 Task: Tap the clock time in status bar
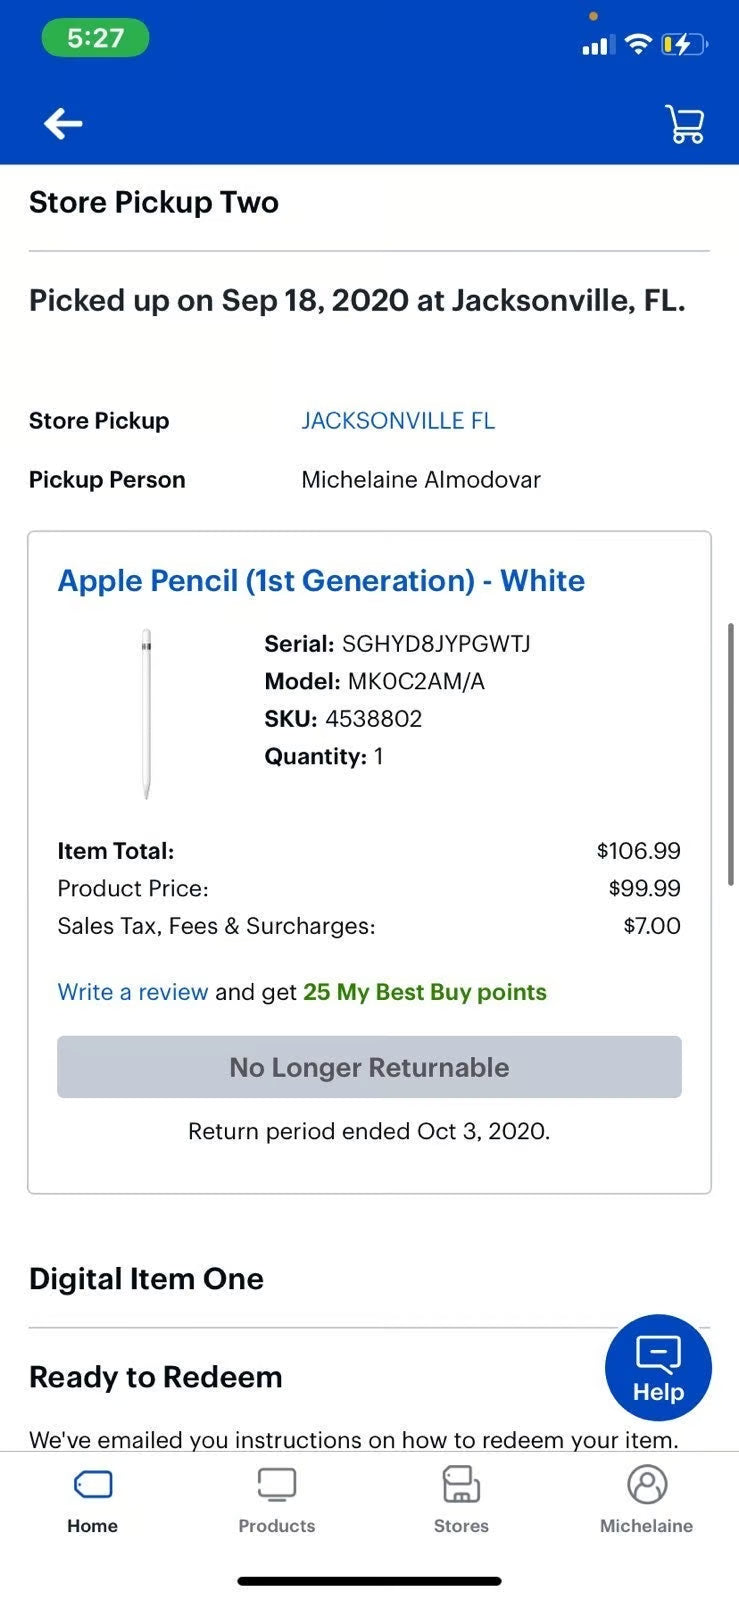pyautogui.click(x=95, y=37)
